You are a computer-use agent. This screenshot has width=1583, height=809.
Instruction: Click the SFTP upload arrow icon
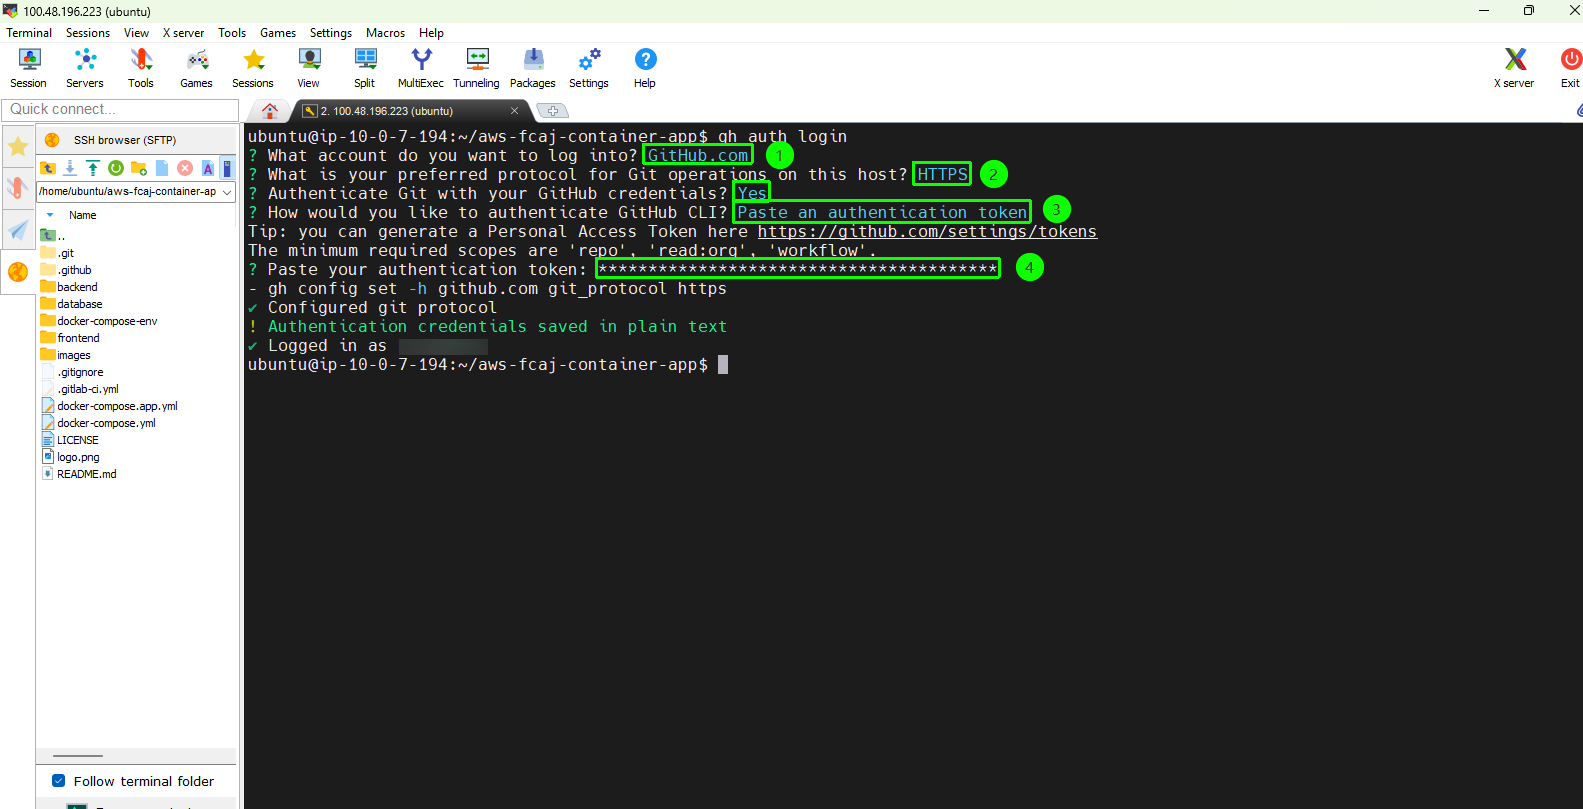pos(93,168)
